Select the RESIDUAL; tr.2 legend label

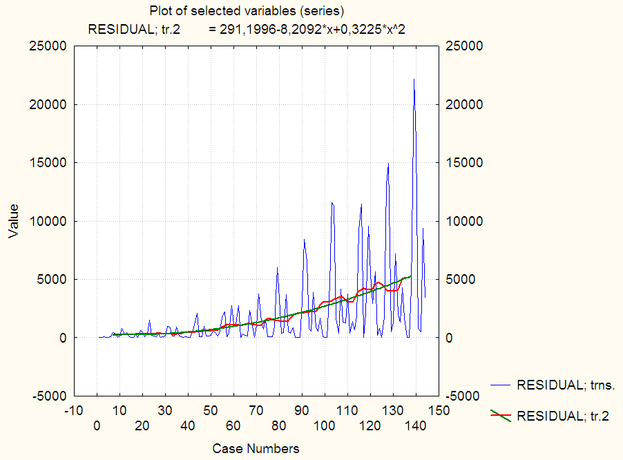point(563,416)
